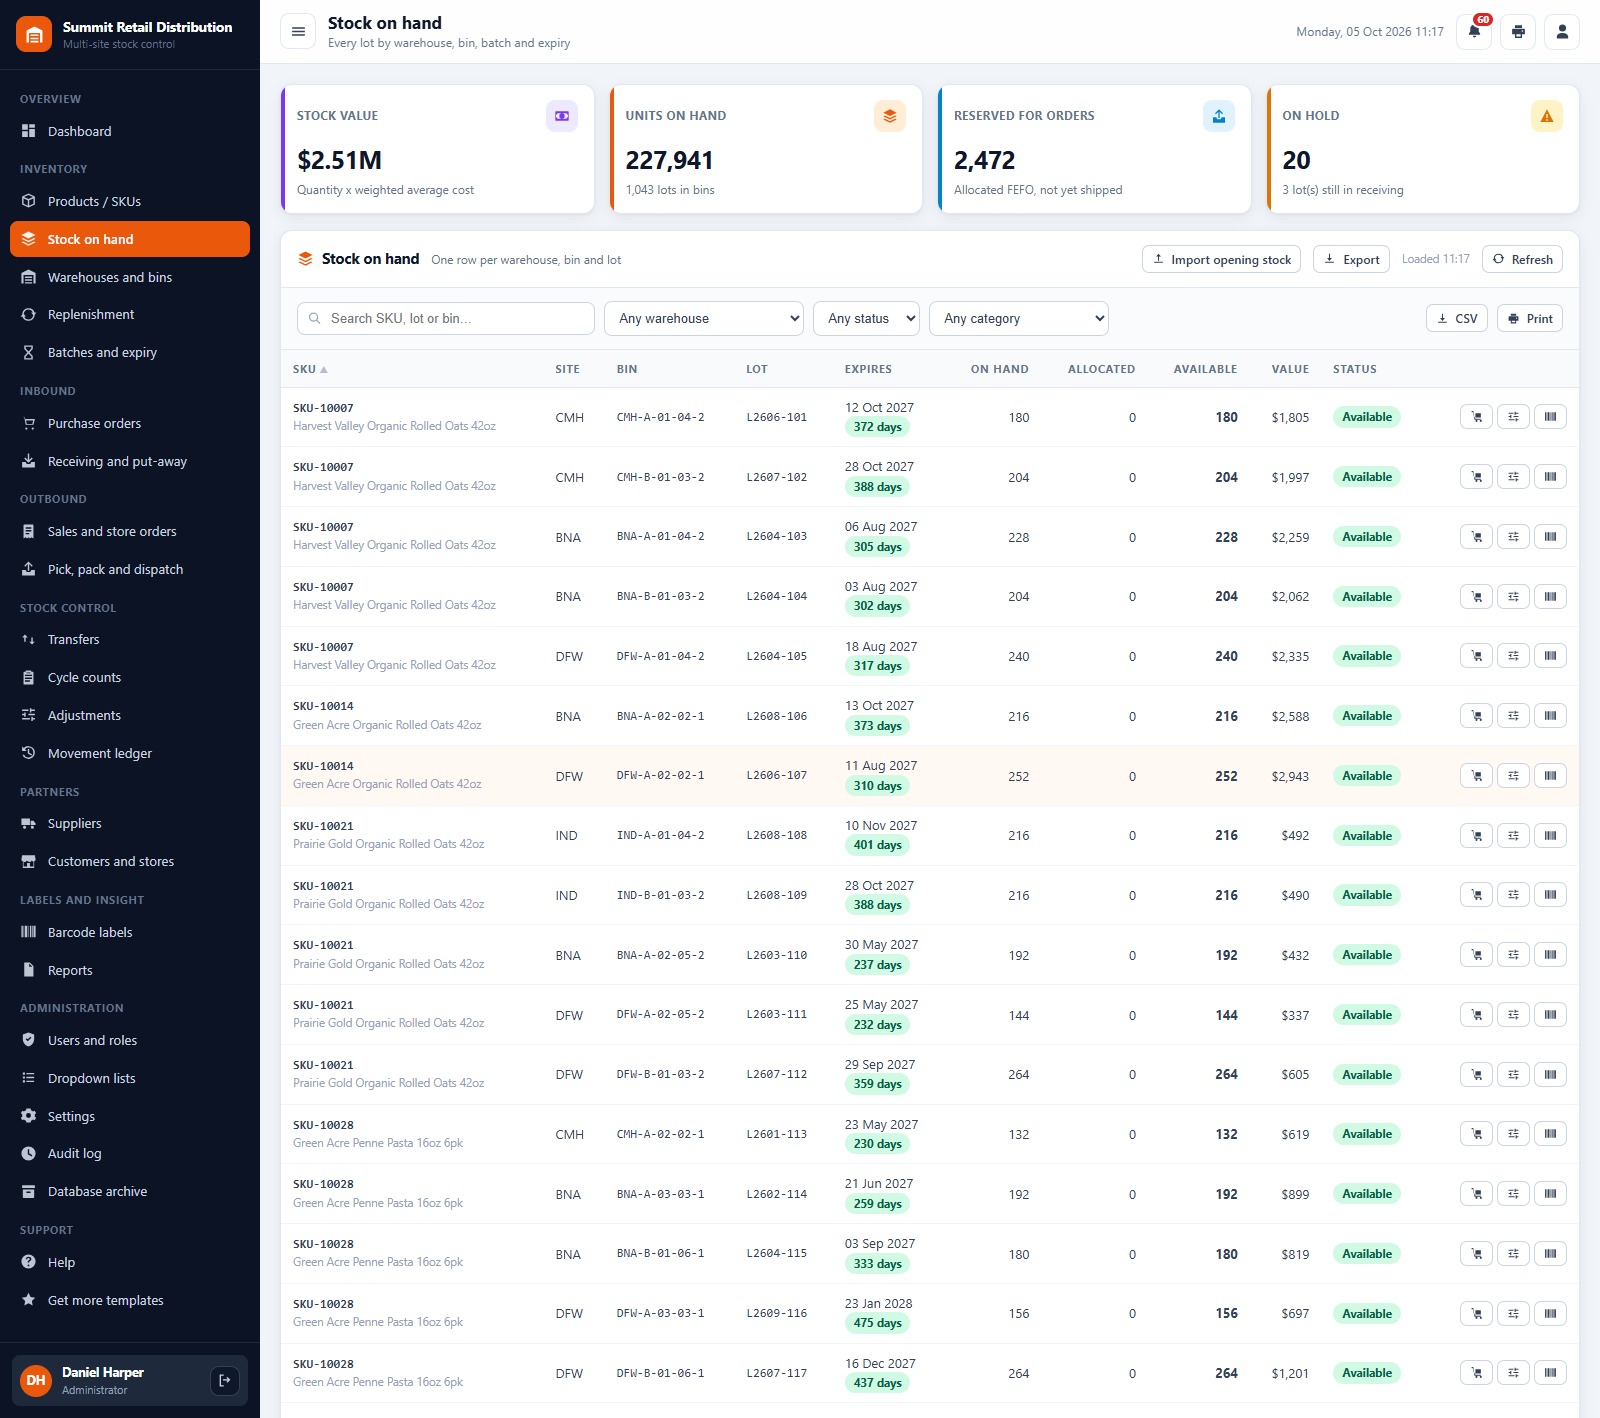
Task: Refresh the stock on hand table
Action: [1522, 259]
